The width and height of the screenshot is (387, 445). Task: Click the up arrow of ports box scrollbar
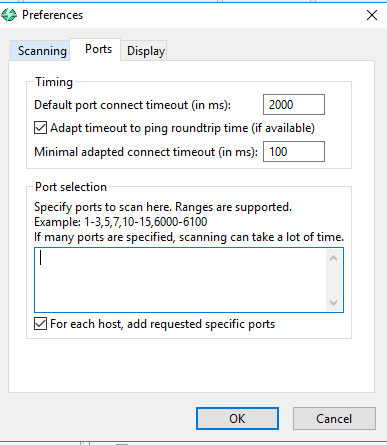[333, 258]
